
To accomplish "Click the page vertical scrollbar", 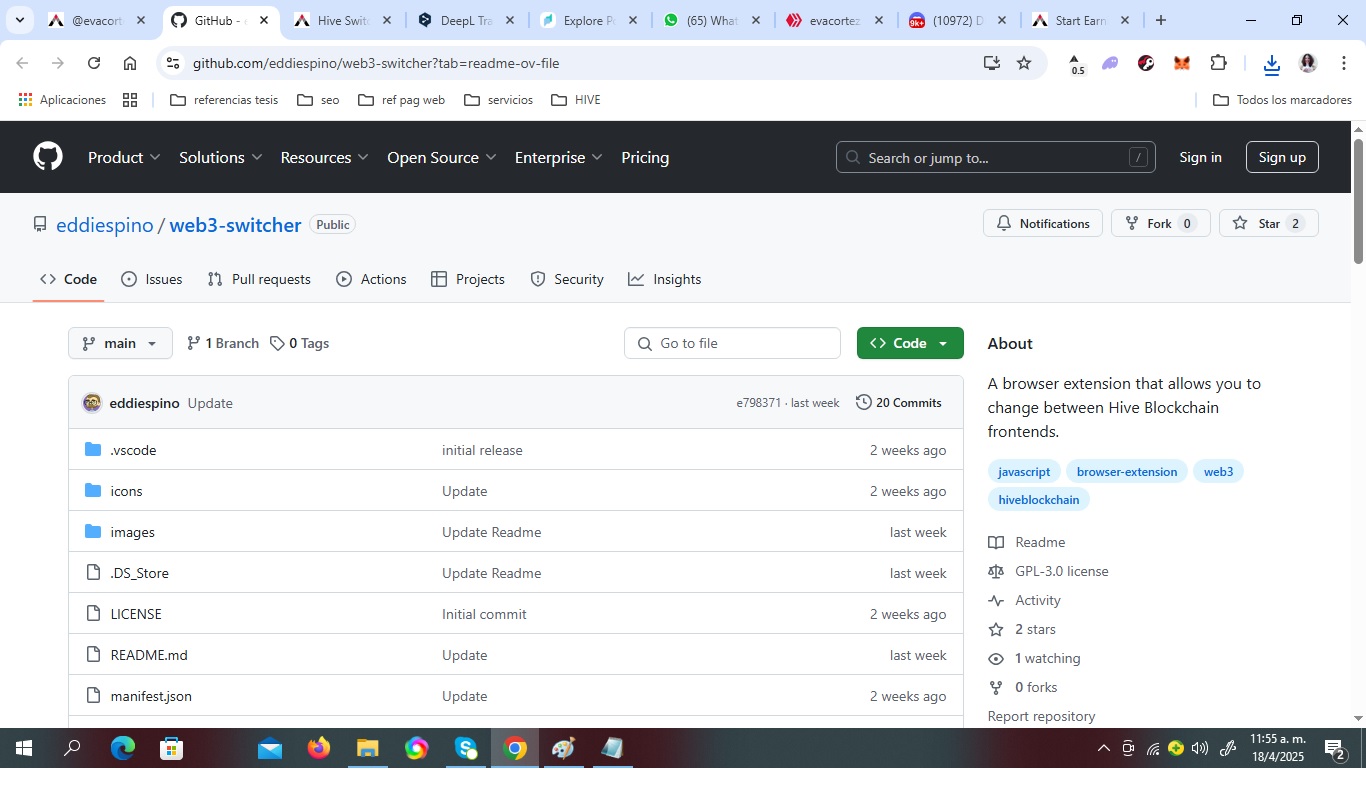I will (x=1358, y=200).
